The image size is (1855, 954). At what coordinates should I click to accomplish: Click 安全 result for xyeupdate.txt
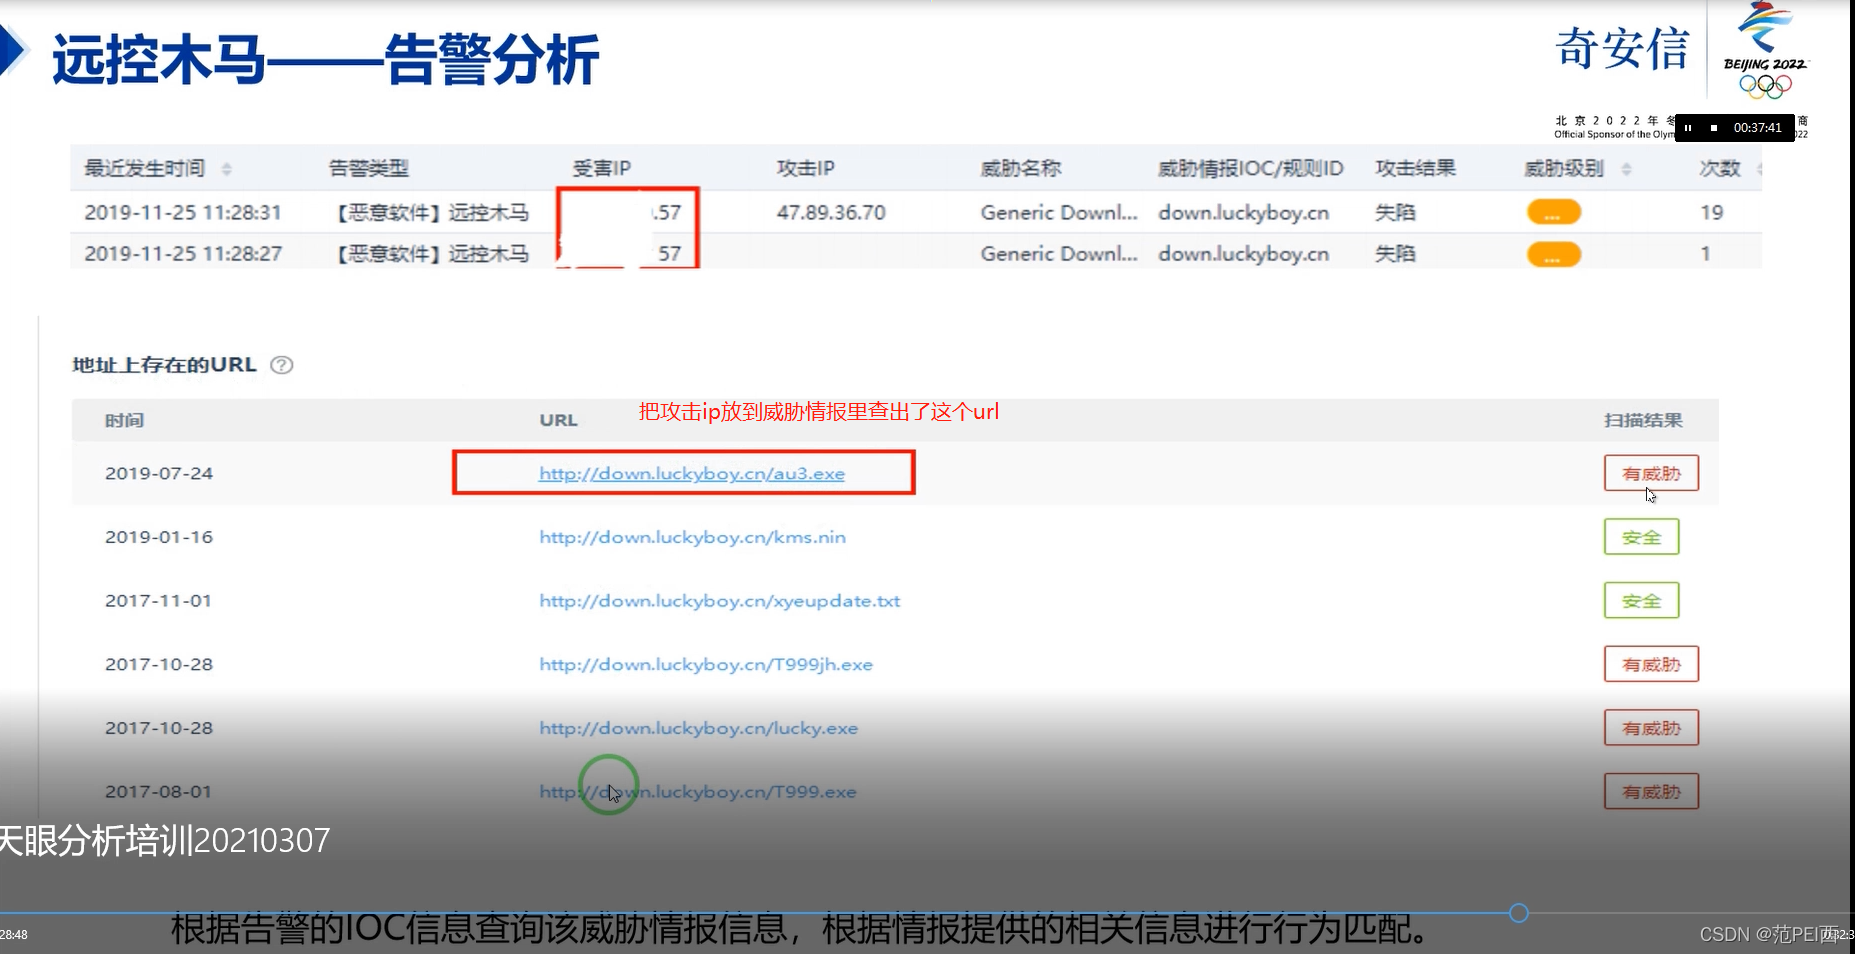click(x=1641, y=601)
